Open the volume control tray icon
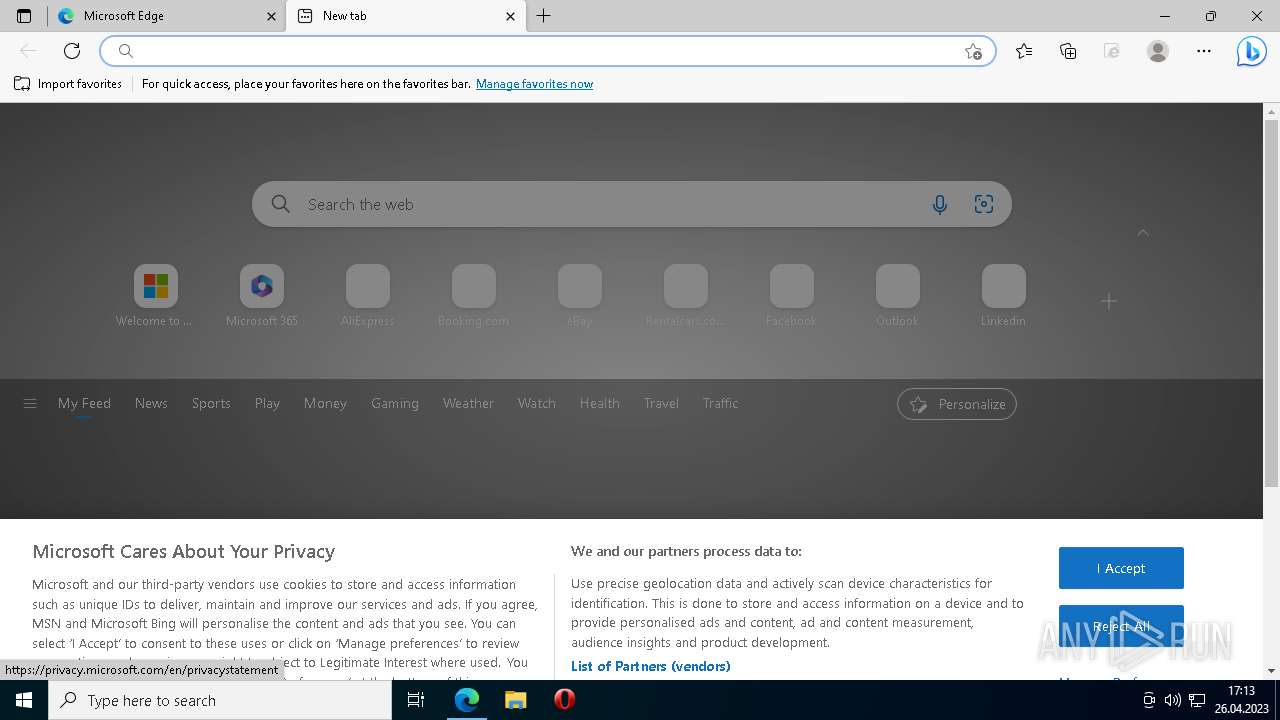Screen dimensions: 1280x720 click(x=1173, y=700)
